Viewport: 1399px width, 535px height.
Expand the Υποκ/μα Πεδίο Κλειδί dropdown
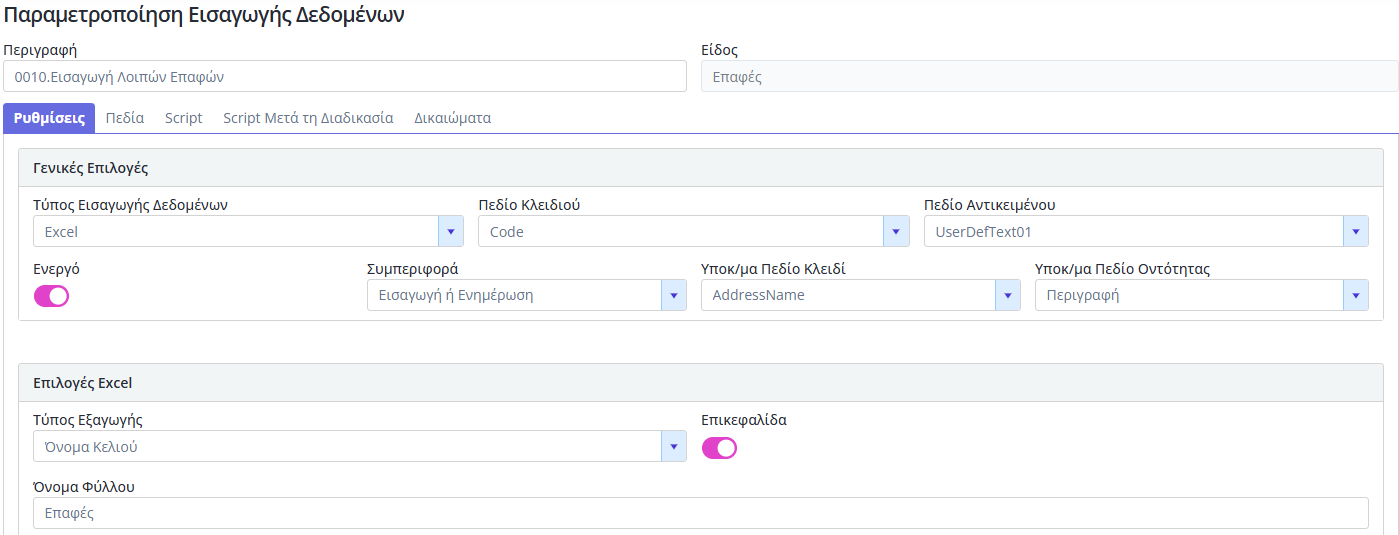(x=1007, y=296)
